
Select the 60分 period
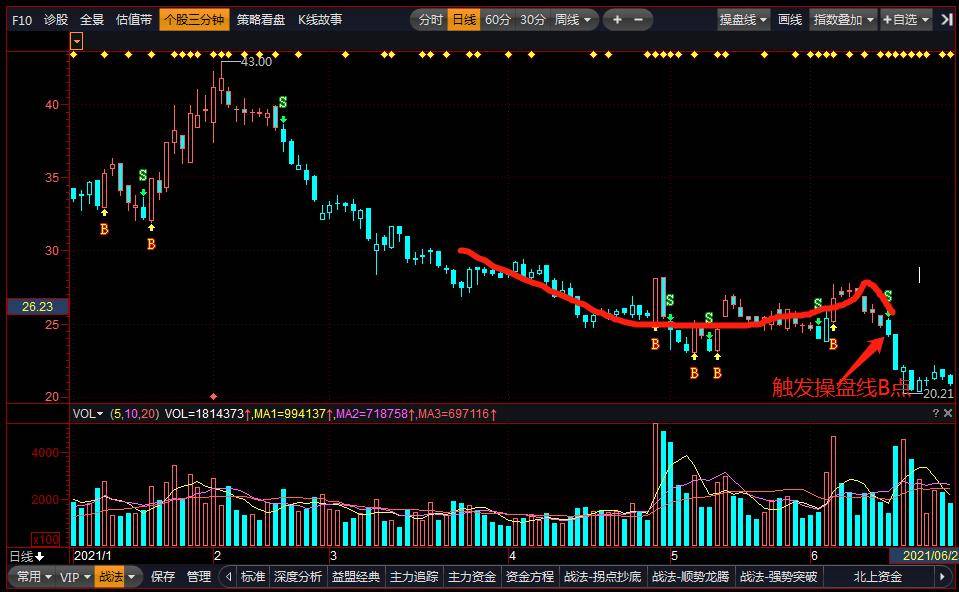[x=498, y=20]
